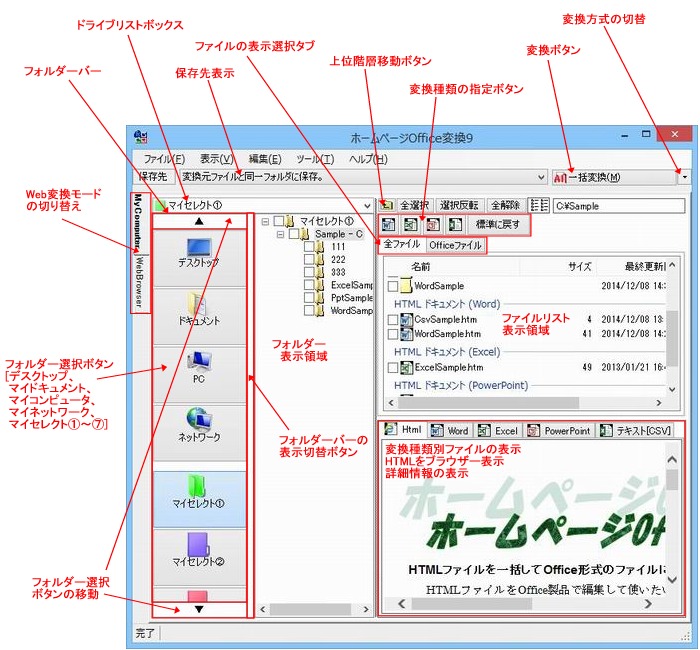
Task: Check the WordSample.htm file checkbox
Action: pyautogui.click(x=393, y=334)
